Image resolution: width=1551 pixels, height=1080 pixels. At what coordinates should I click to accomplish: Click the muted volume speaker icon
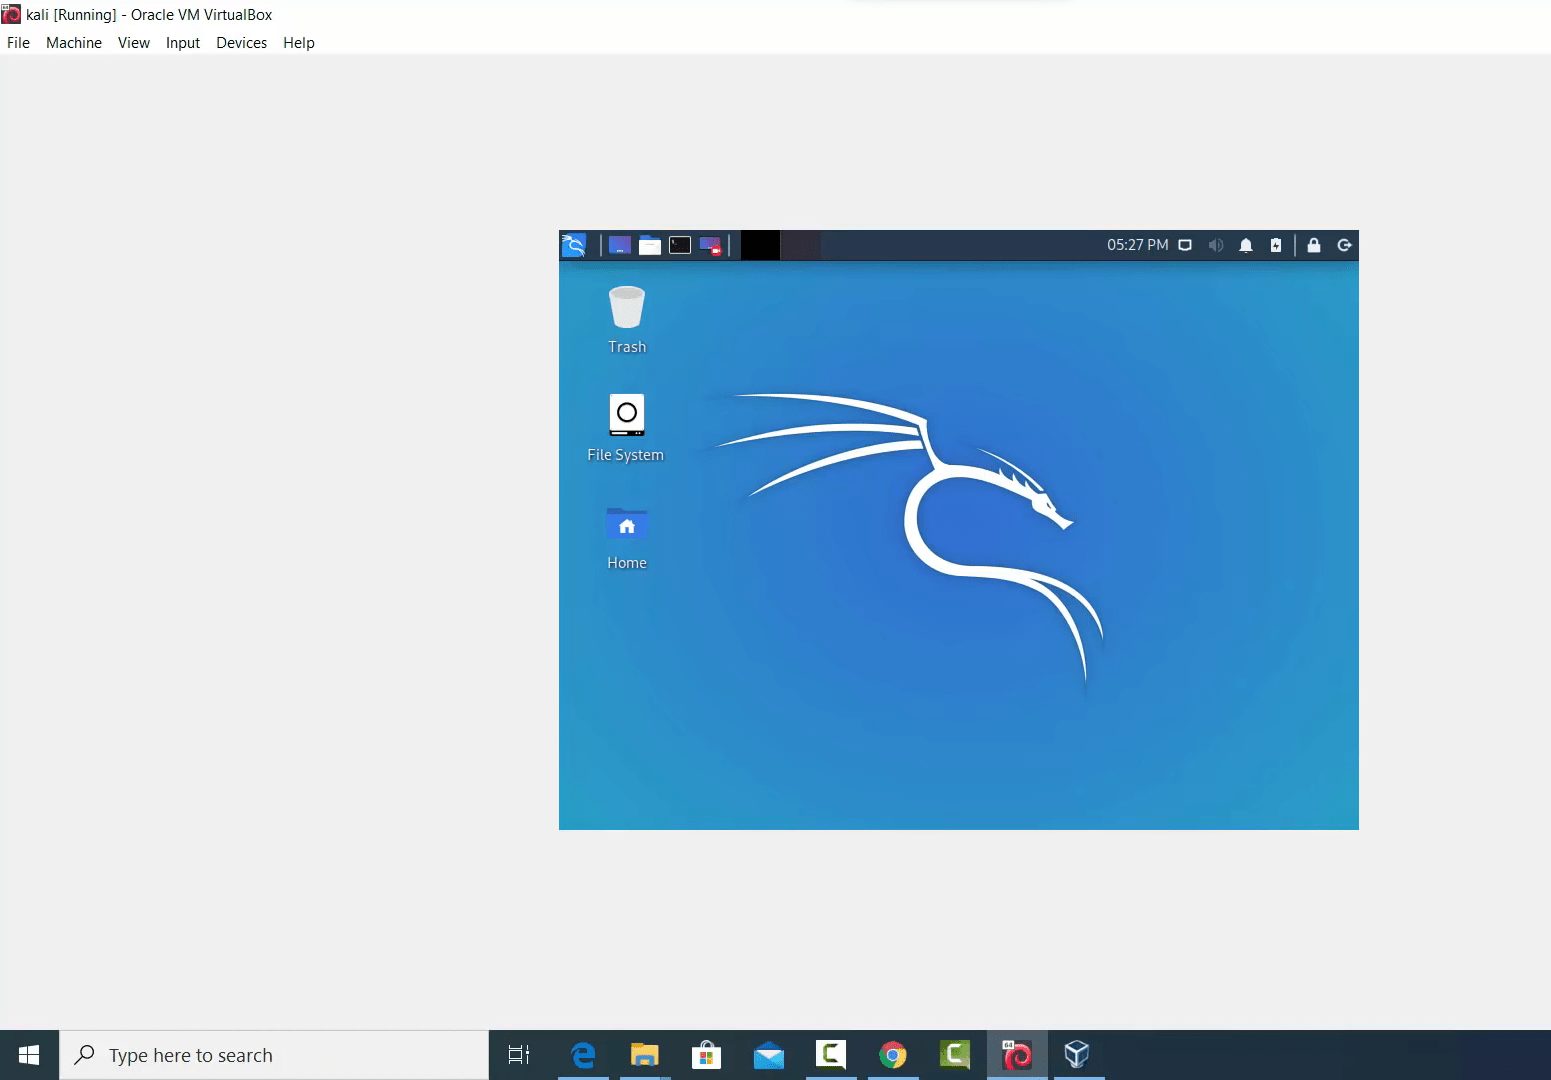point(1215,245)
